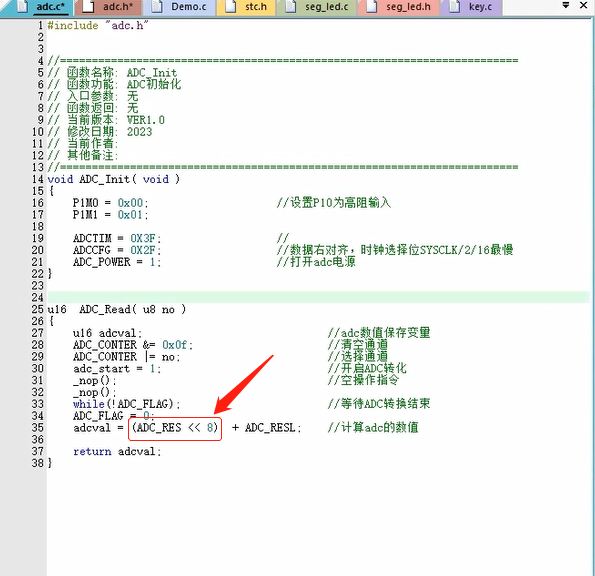This screenshot has height=576, width=595.
Task: Click the #include "adc.h" line
Action: point(98,25)
